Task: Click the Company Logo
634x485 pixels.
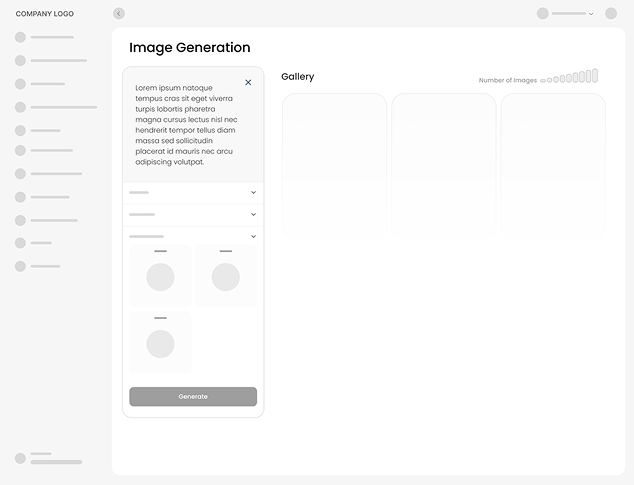Action: [x=44, y=14]
